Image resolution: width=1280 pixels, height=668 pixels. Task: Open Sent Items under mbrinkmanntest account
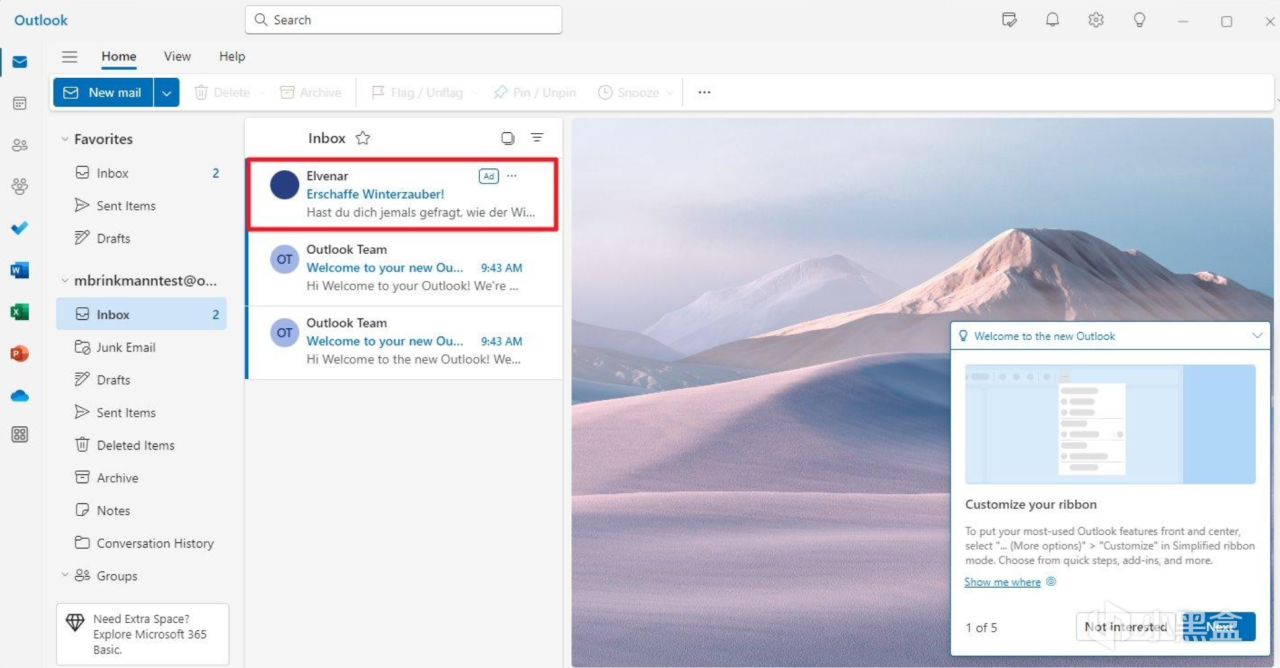(141, 412)
